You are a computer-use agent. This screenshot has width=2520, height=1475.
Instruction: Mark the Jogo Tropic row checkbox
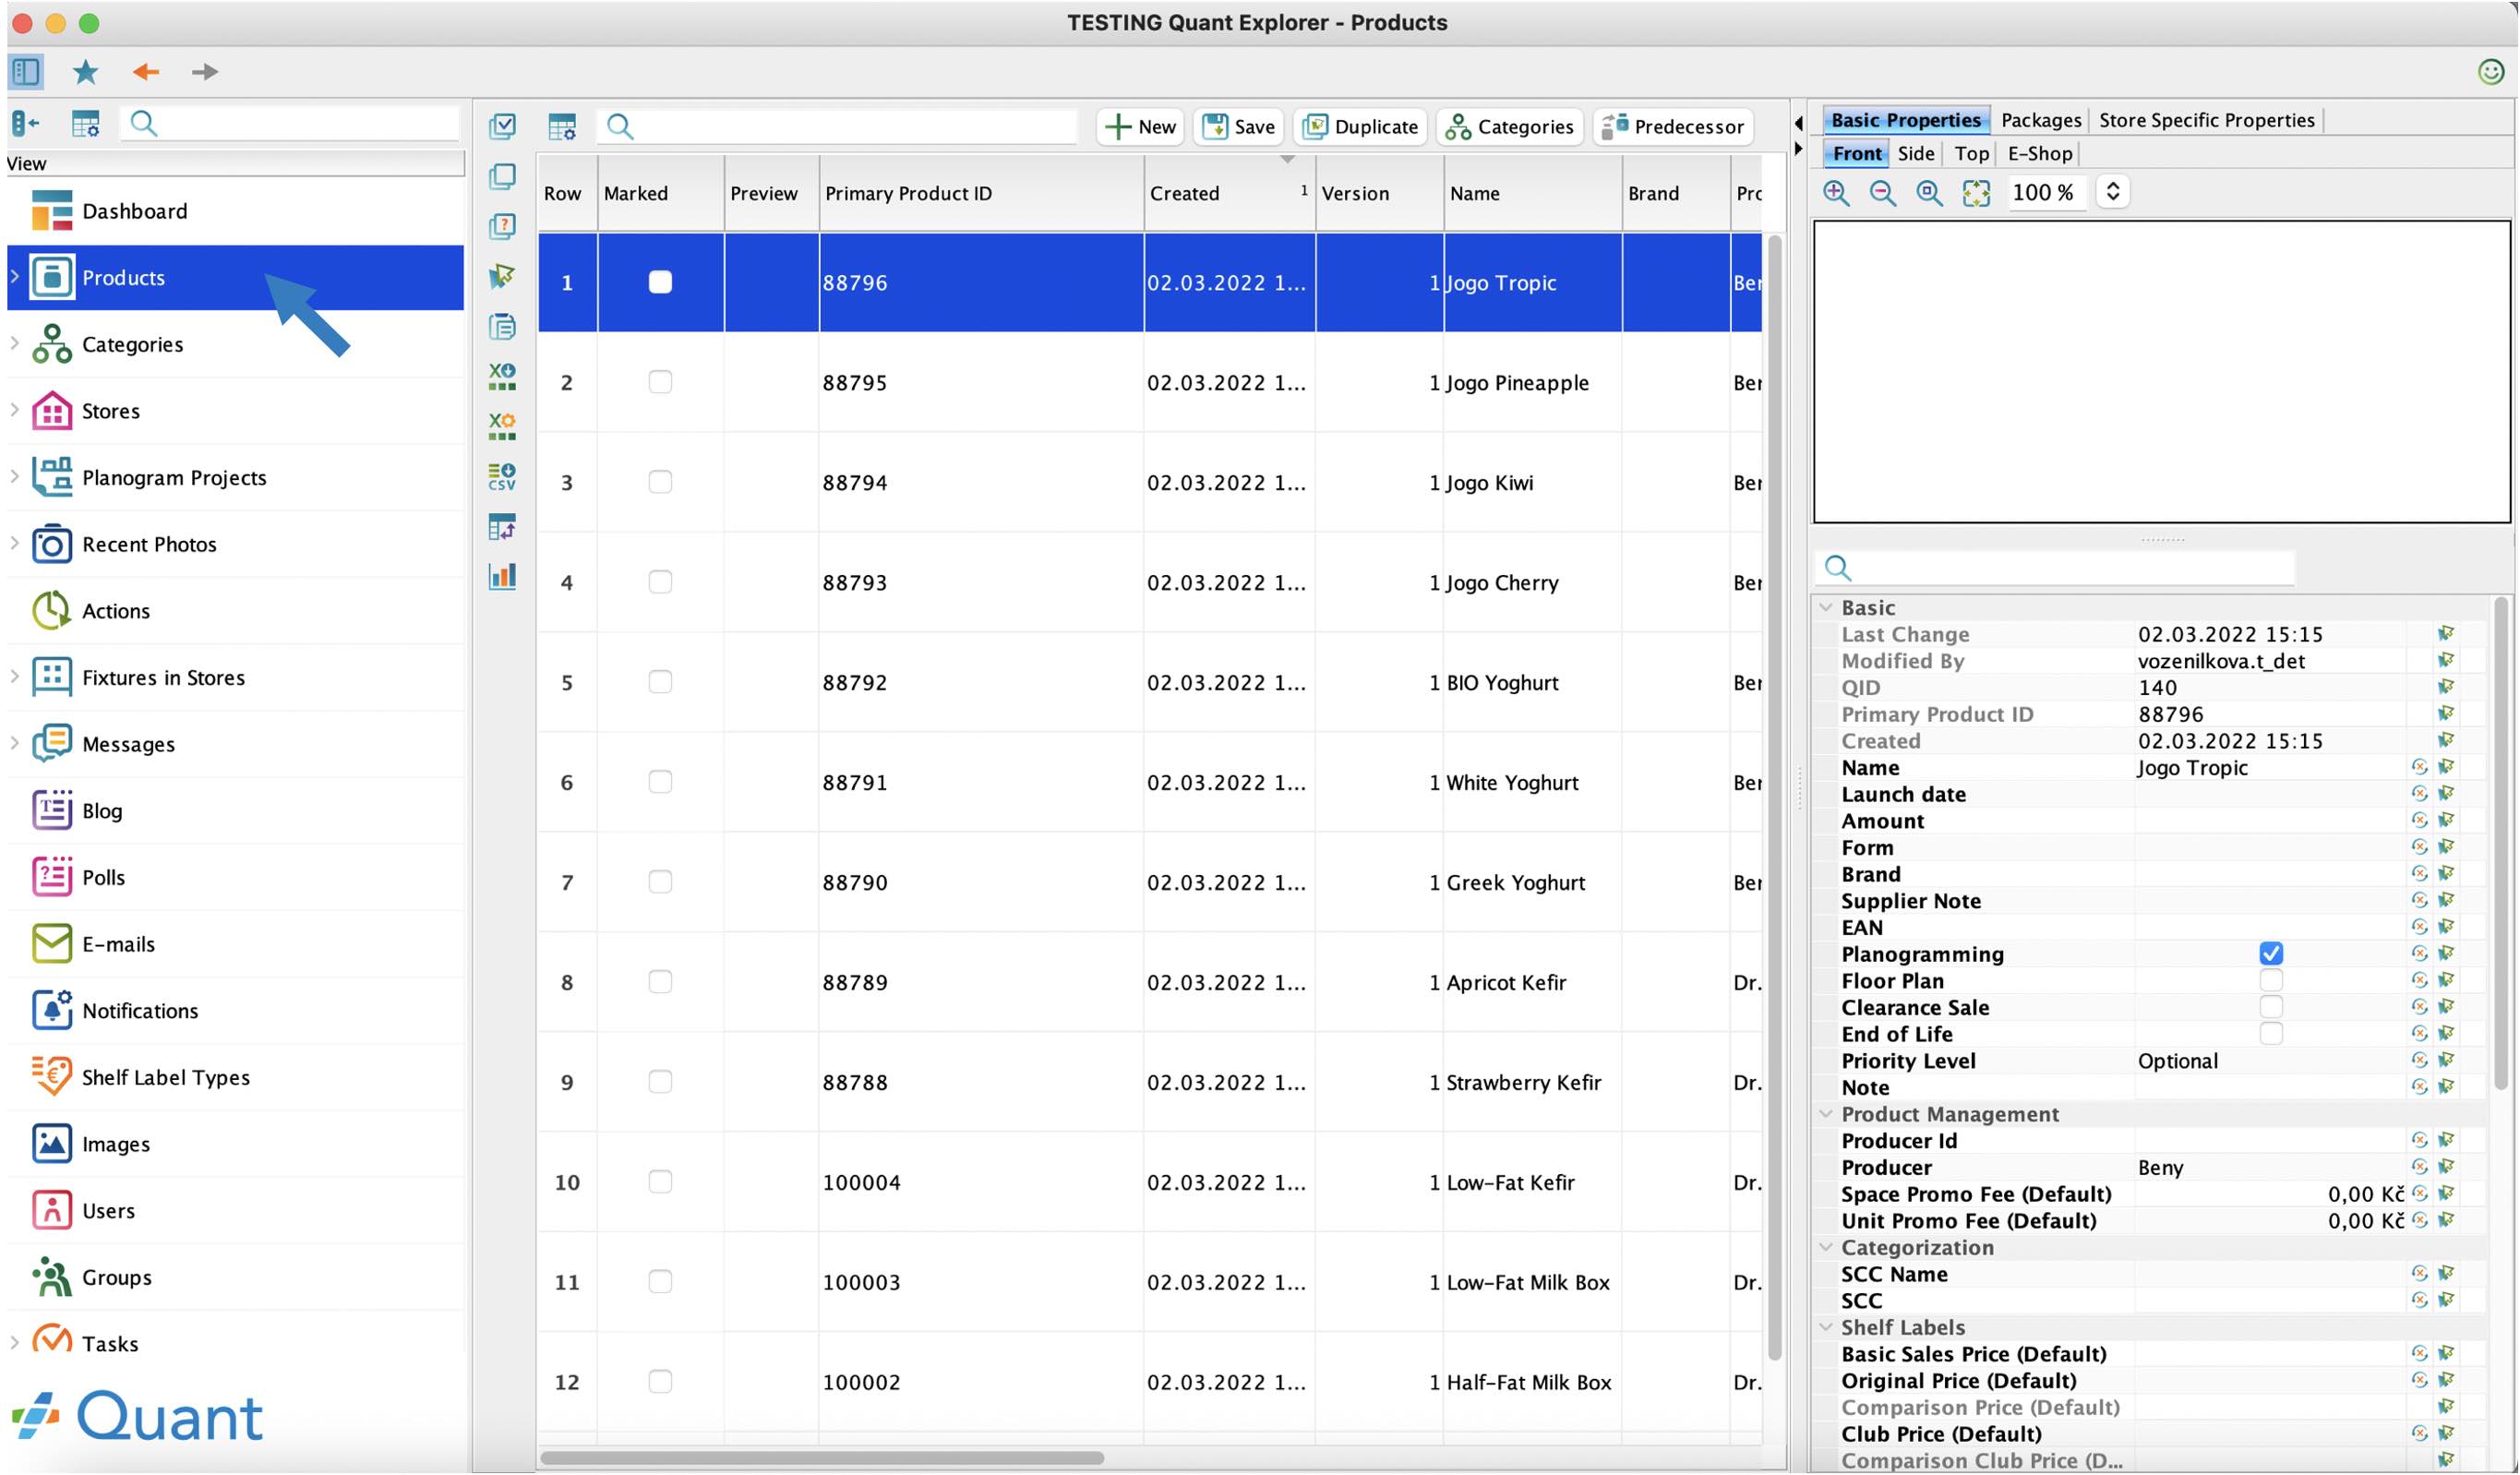660,282
